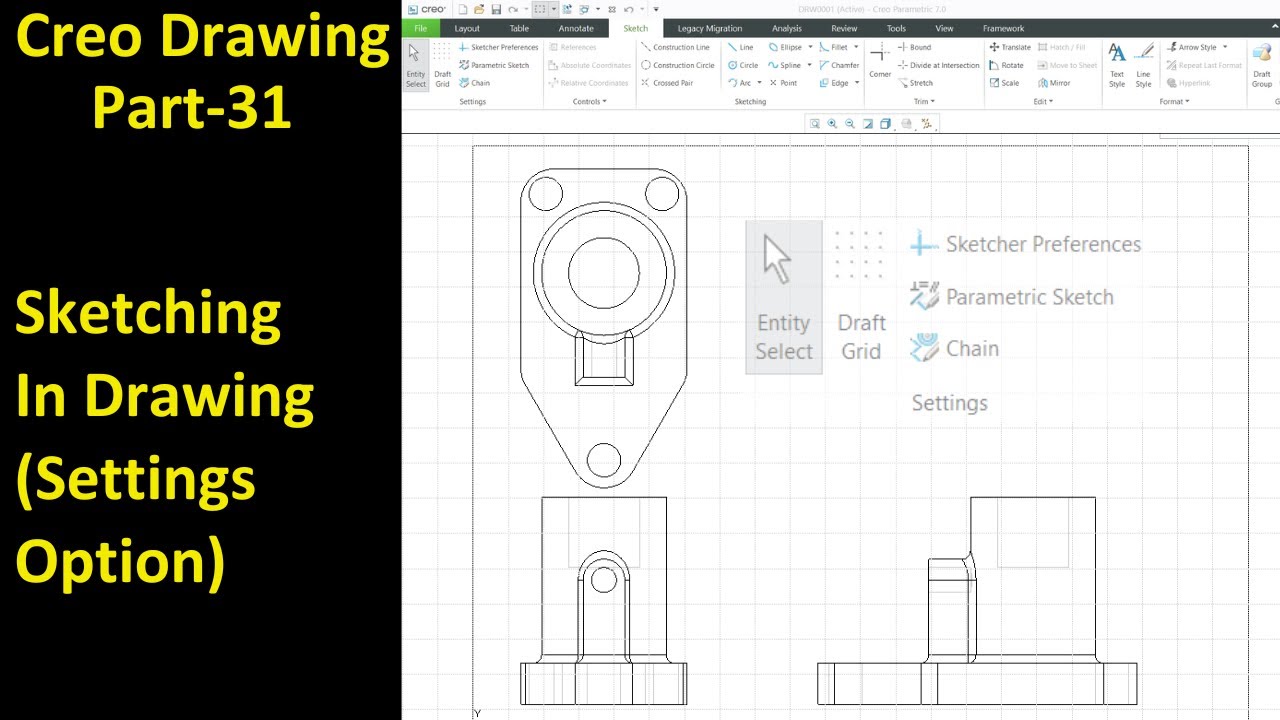Screen dimensions: 1280x720
Task: Click the Scale edit tool
Action: click(1004, 83)
